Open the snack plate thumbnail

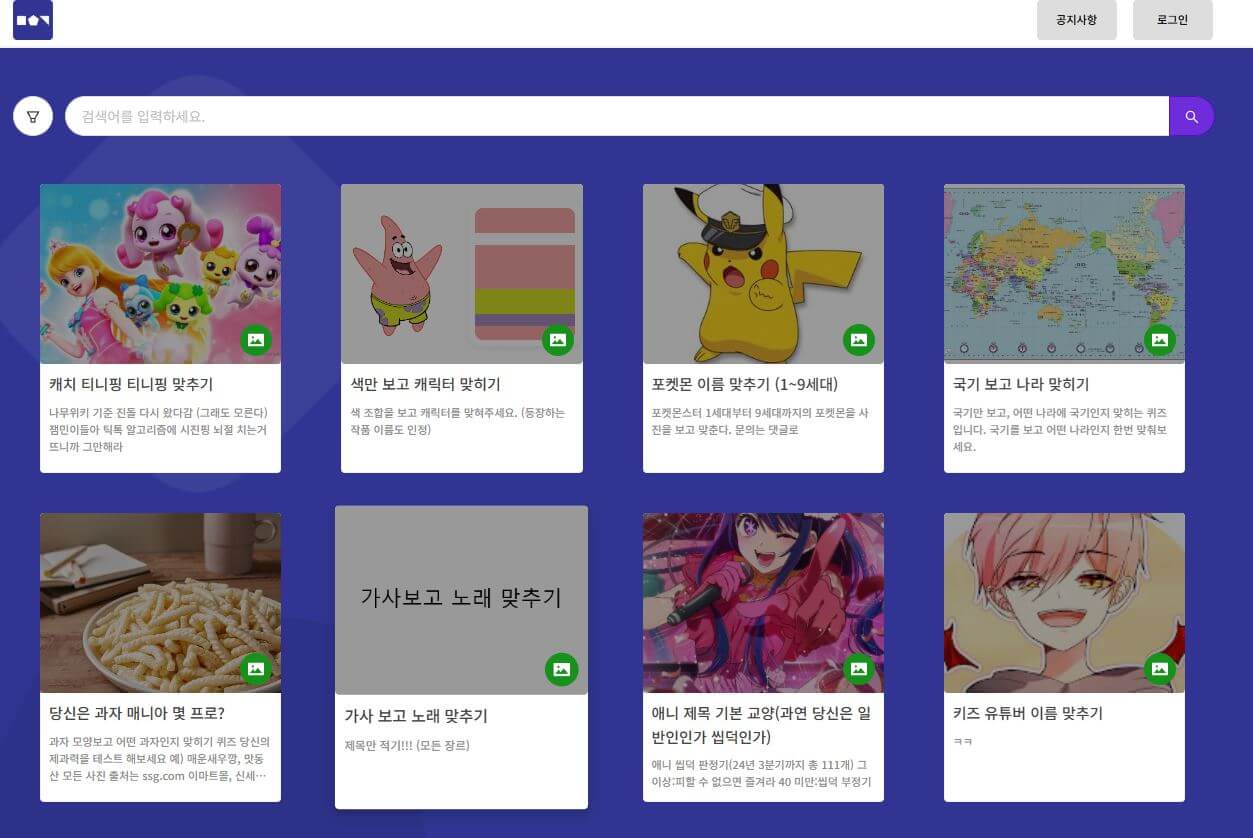point(160,603)
